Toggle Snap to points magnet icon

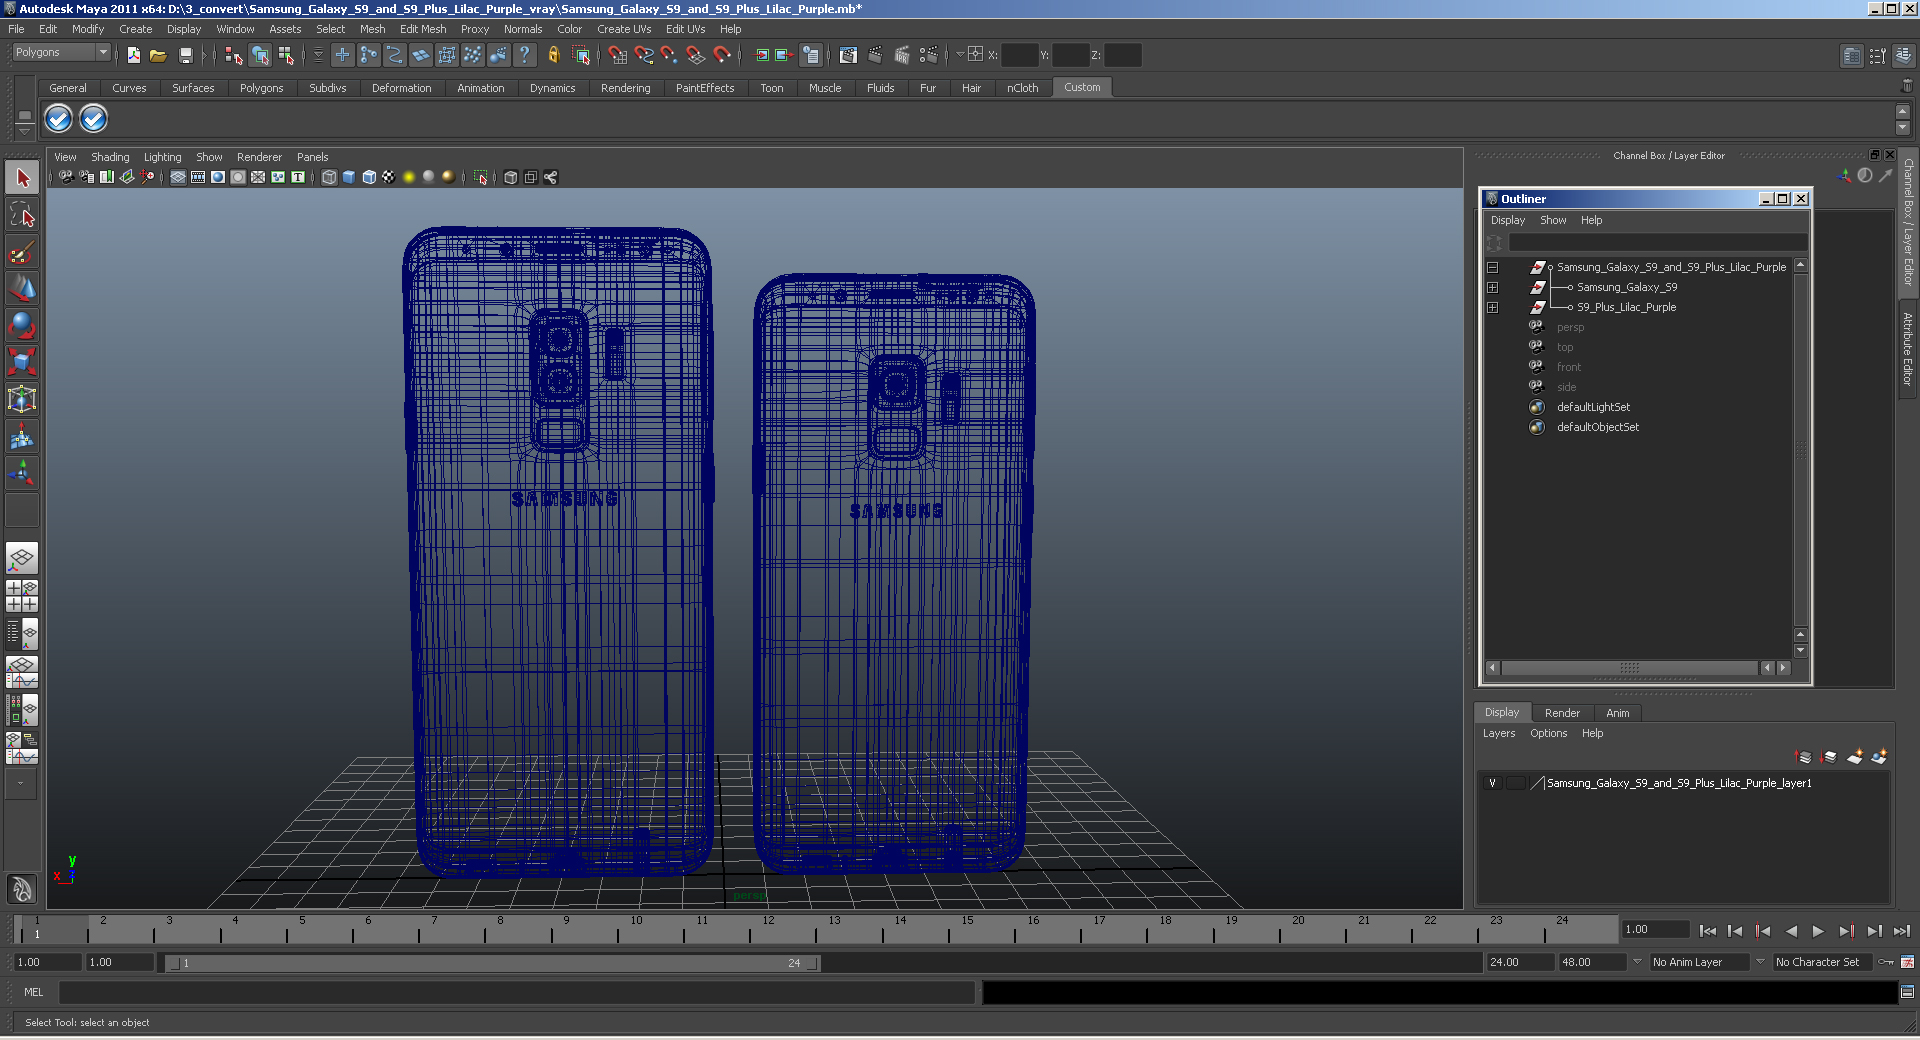tap(669, 55)
